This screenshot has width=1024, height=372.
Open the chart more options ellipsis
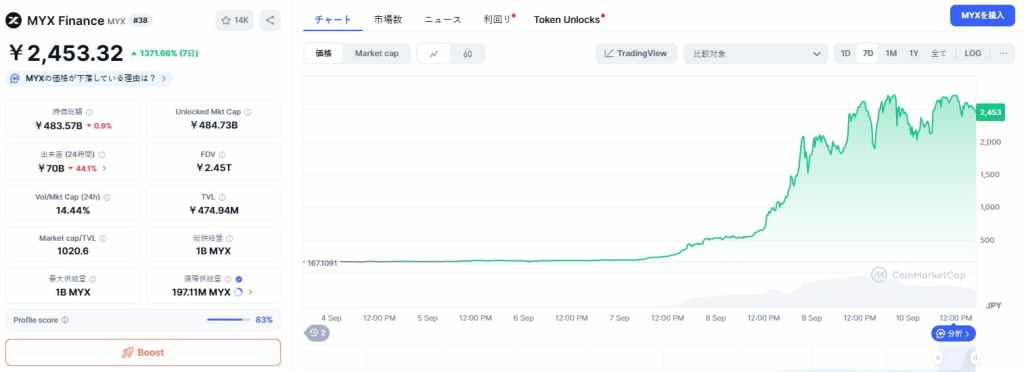(x=1004, y=54)
